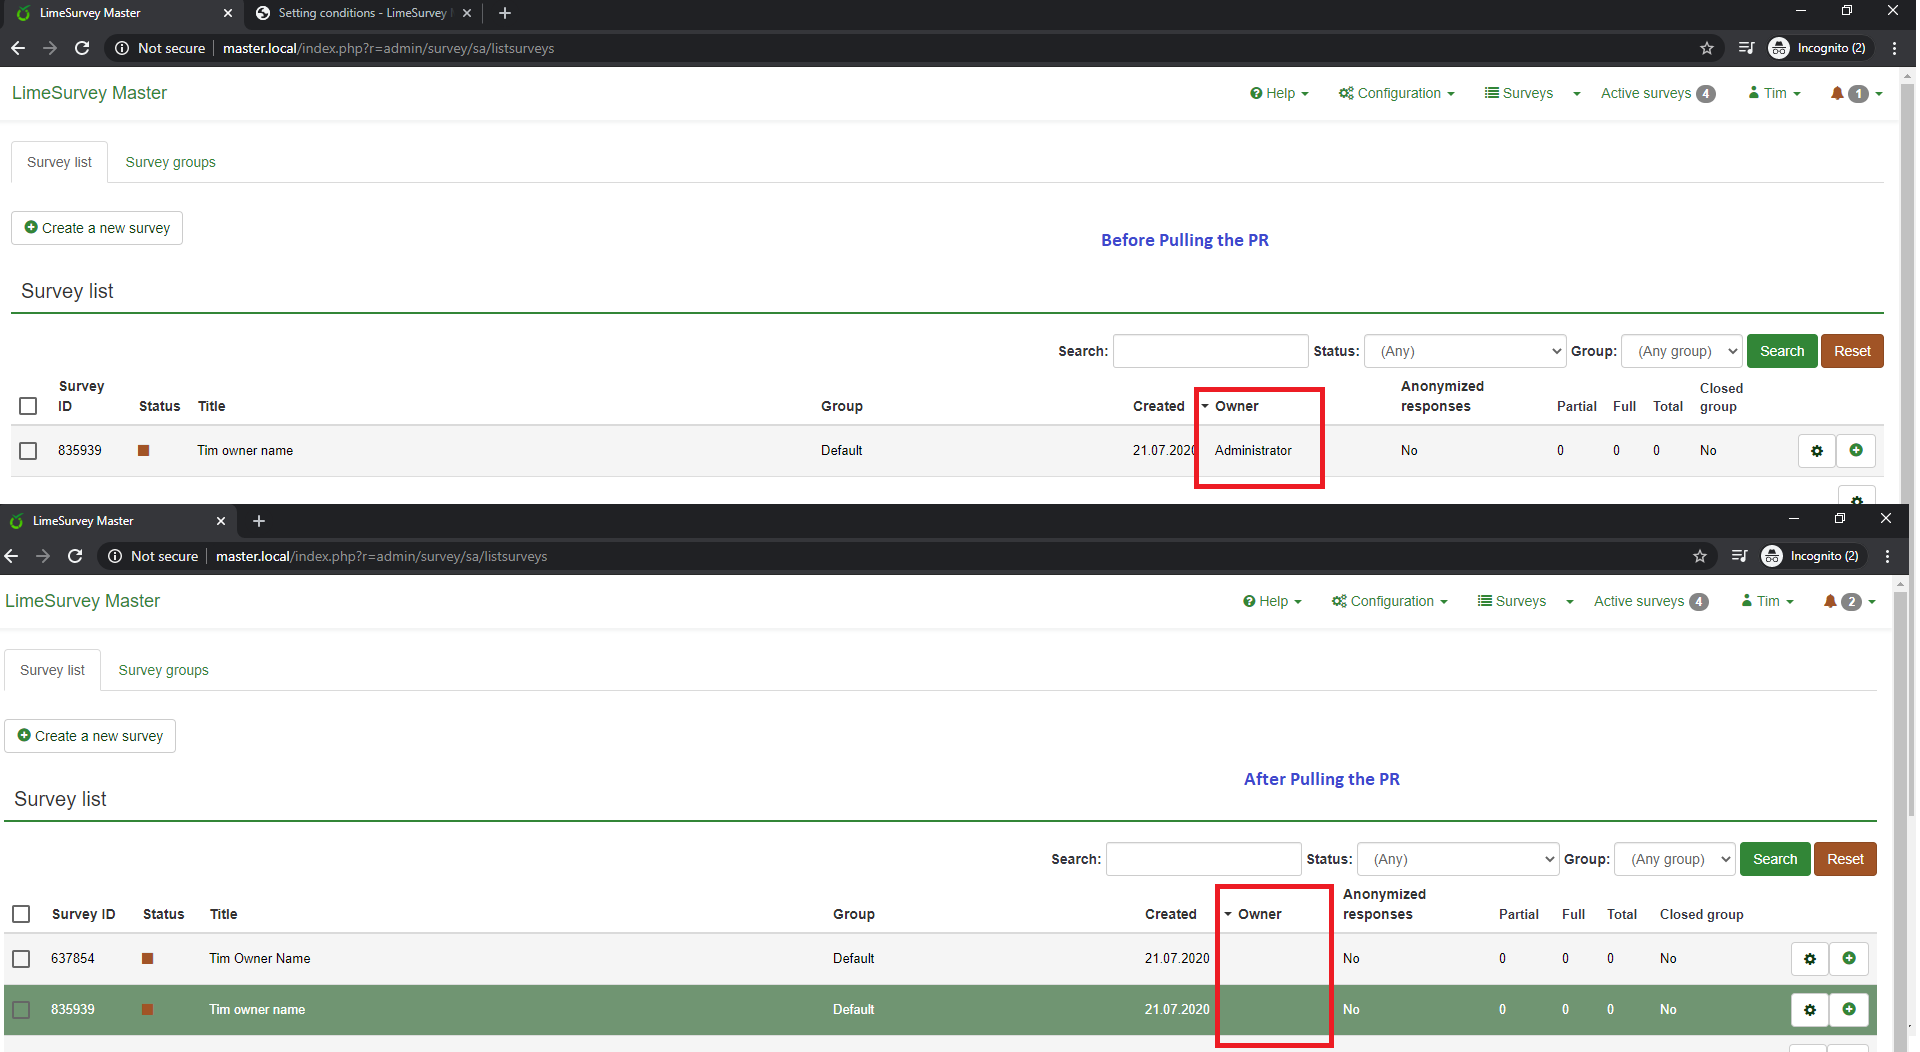Open the Survey groups tab in the upper window
1920x1052 pixels.
pyautogui.click(x=170, y=162)
